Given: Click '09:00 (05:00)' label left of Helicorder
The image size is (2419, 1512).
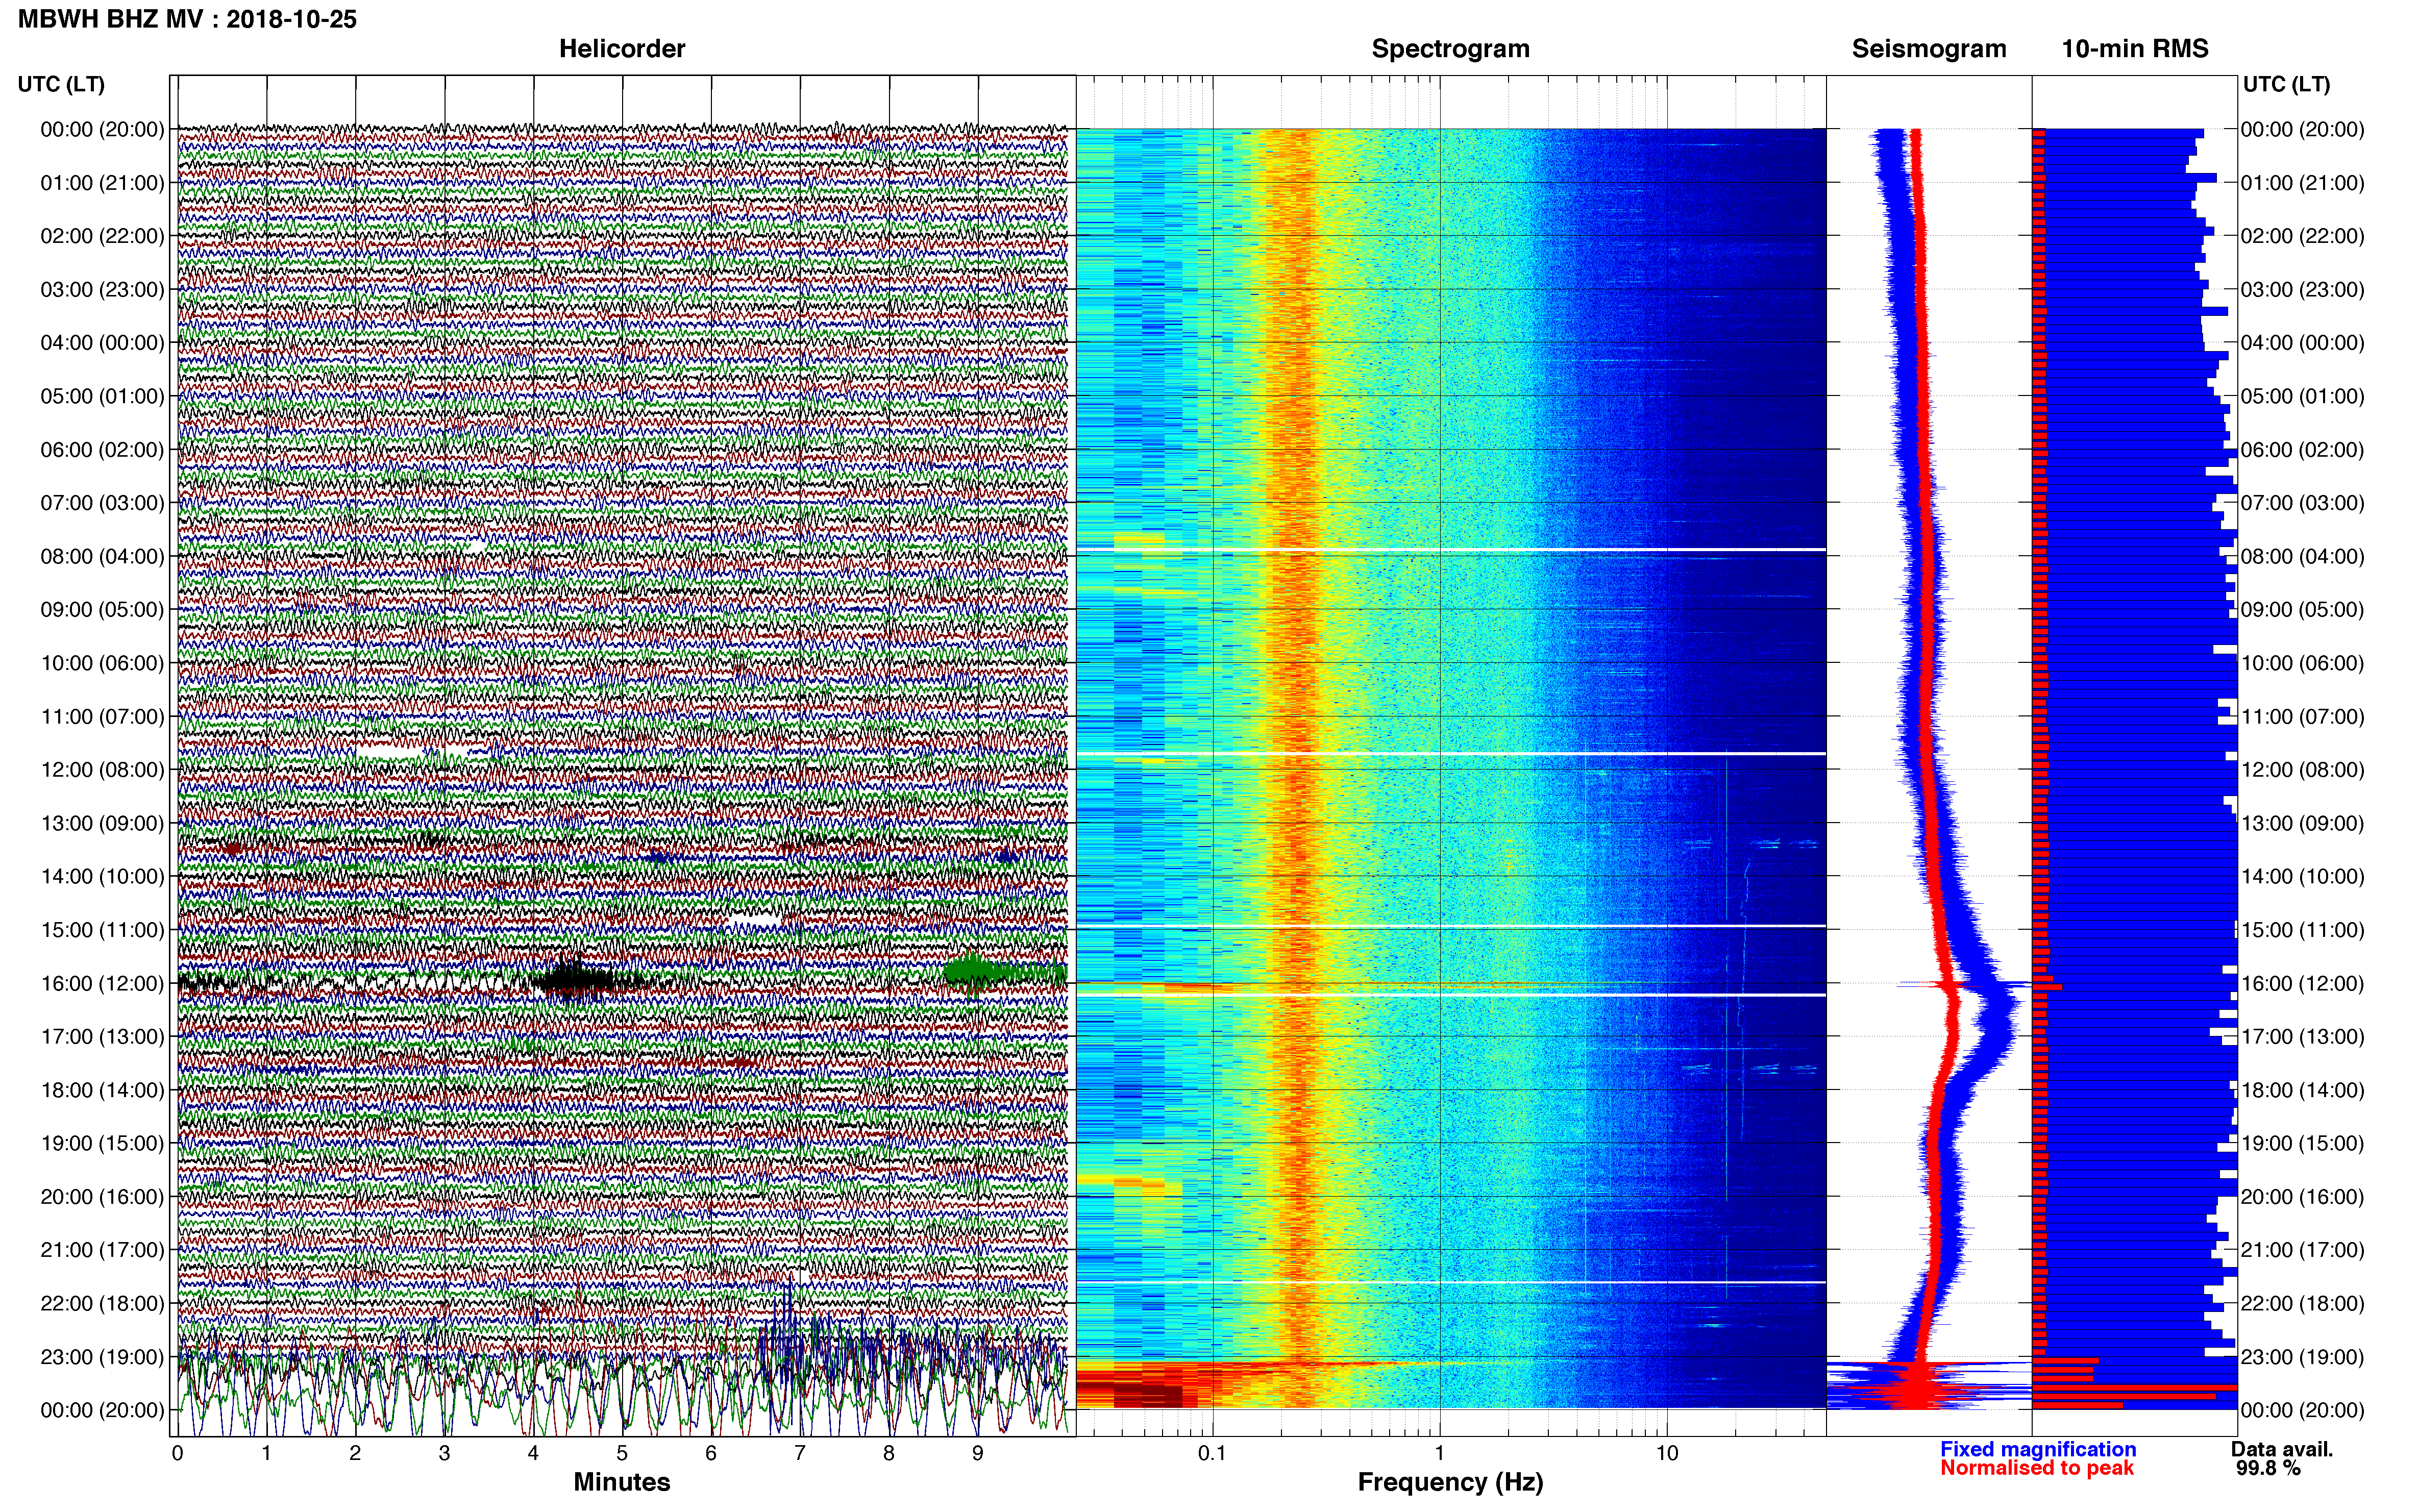Looking at the screenshot, I should (x=102, y=610).
